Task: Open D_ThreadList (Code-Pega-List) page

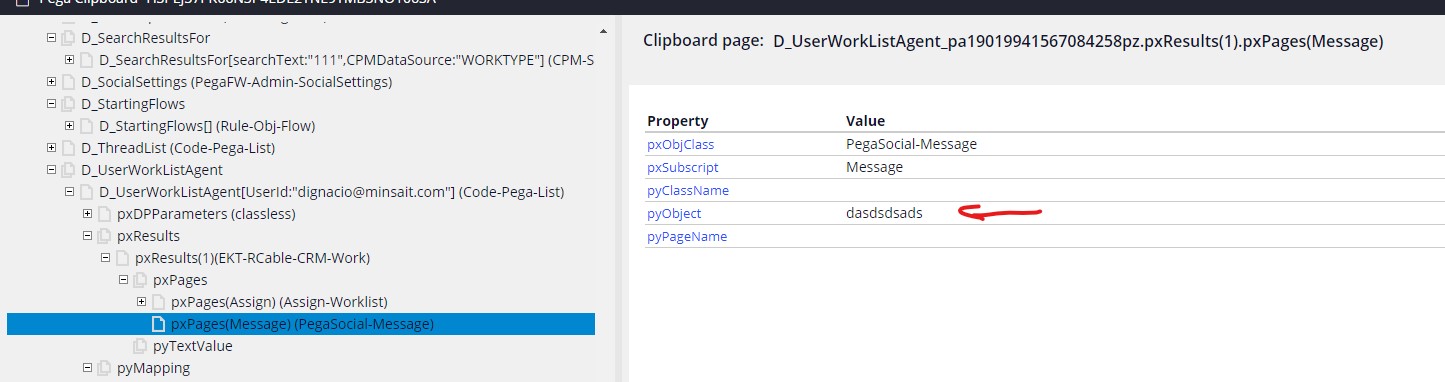Action: pyautogui.click(x=178, y=148)
